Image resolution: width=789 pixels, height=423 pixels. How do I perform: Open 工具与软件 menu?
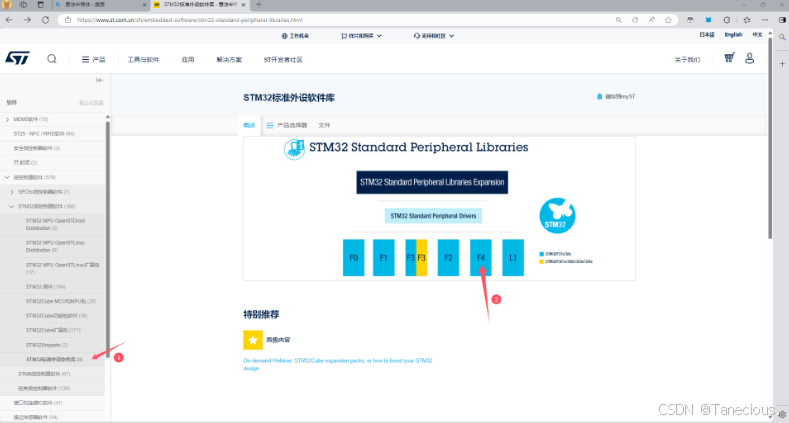pyautogui.click(x=143, y=59)
